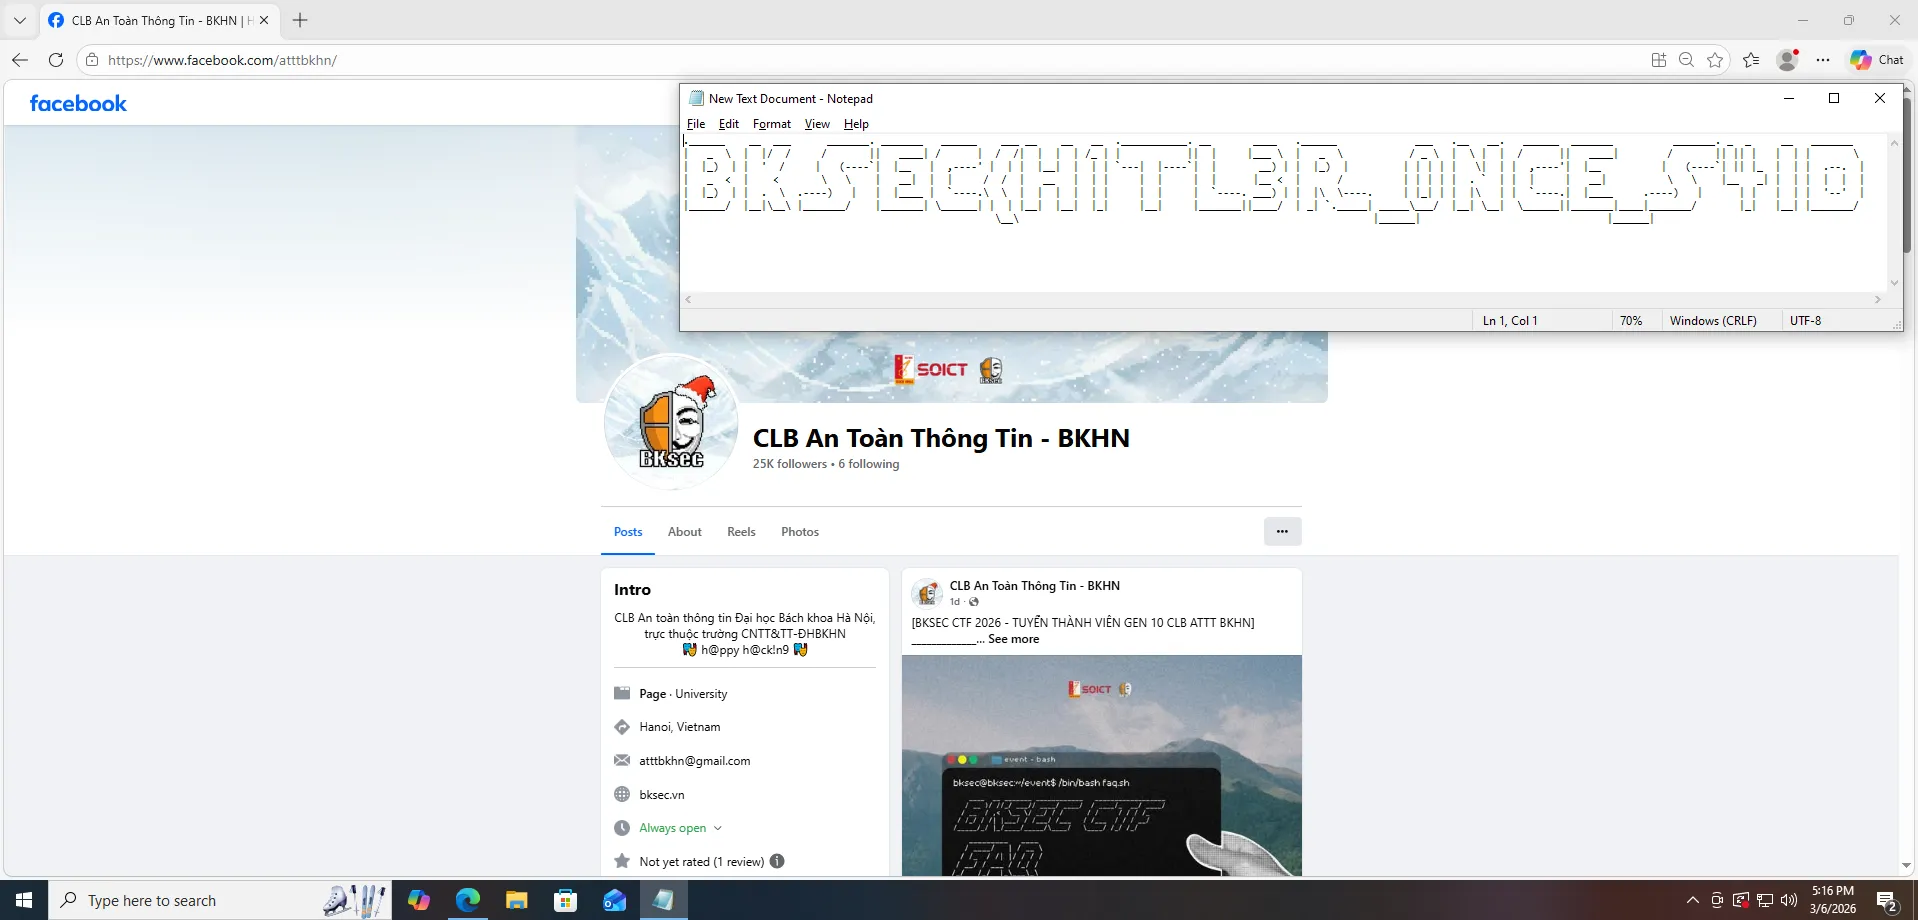Viewport: 1918px width, 920px height.
Task: Click the globe icon next to bksec.vn
Action: [622, 794]
